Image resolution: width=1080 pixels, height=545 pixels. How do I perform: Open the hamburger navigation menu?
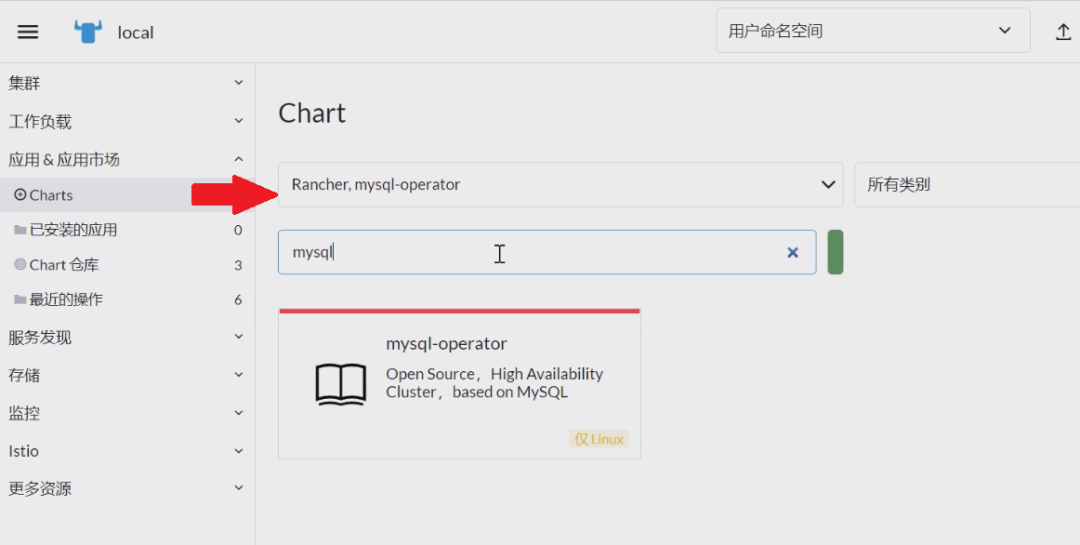pyautogui.click(x=28, y=32)
